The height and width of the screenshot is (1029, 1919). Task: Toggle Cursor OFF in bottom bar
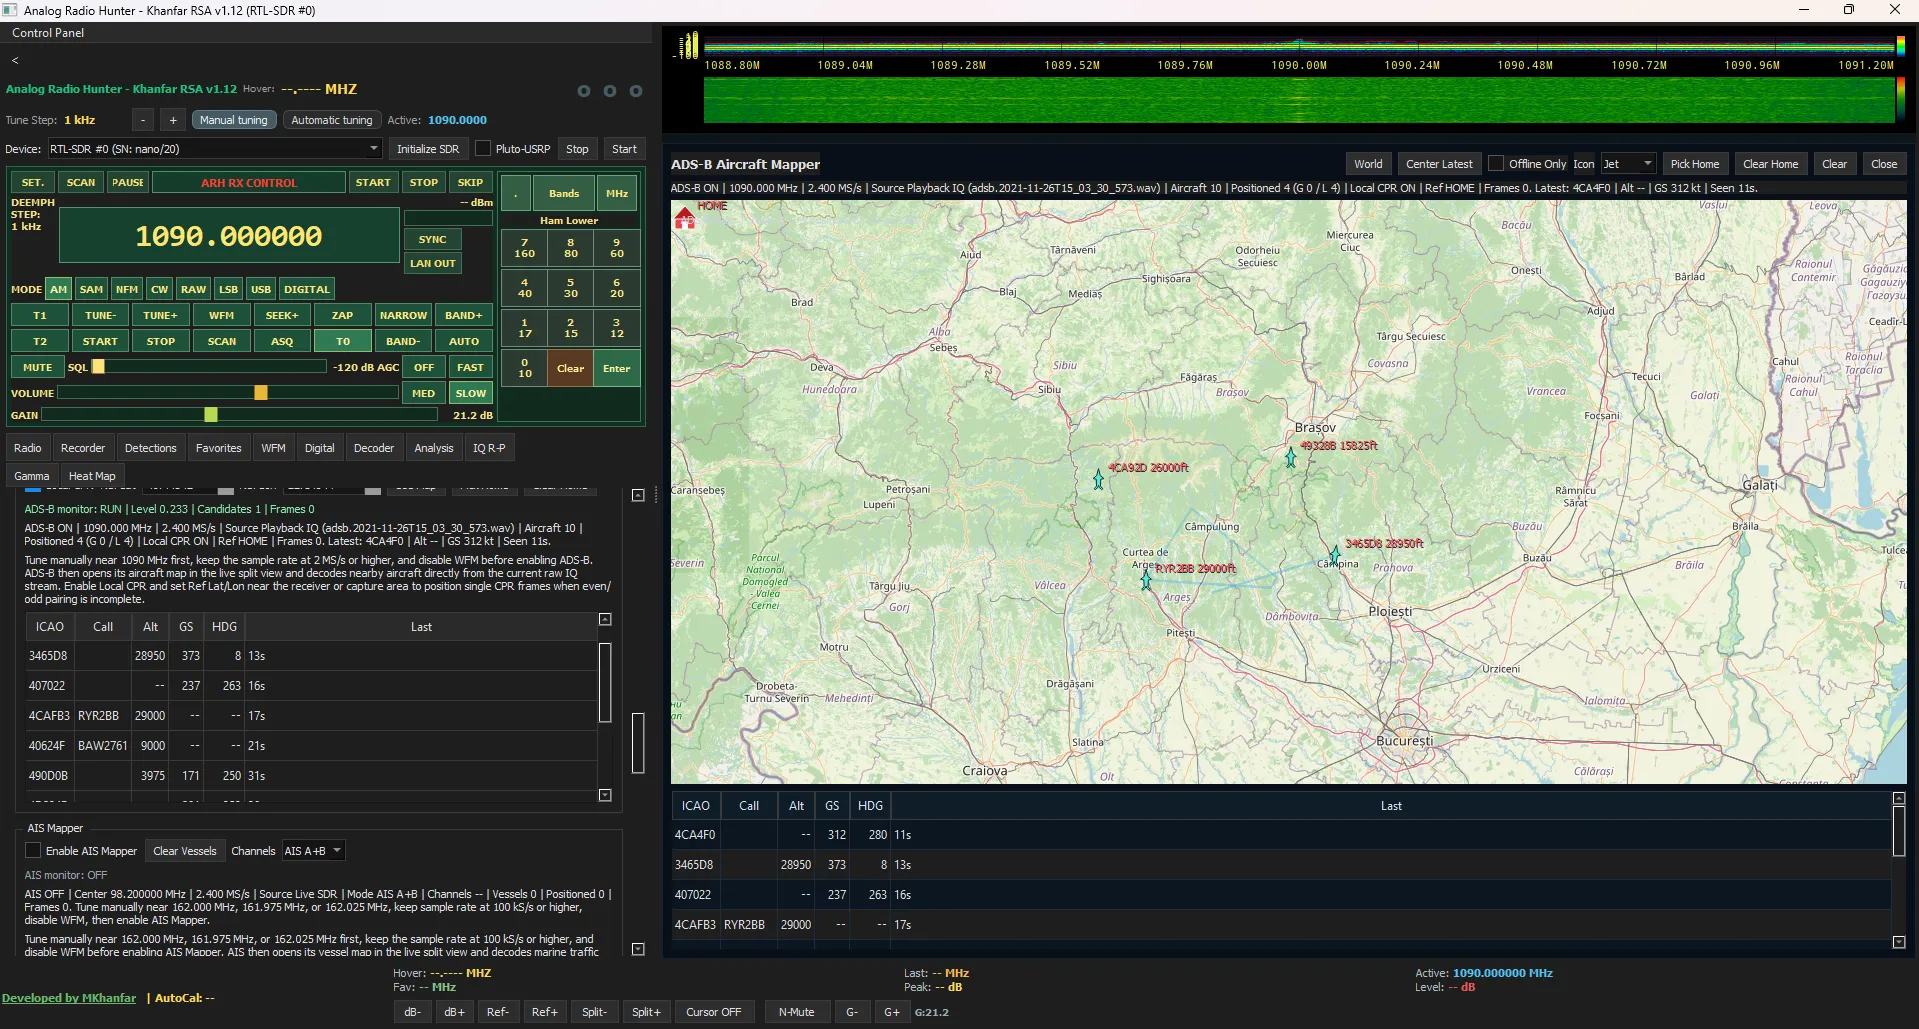714,1012
